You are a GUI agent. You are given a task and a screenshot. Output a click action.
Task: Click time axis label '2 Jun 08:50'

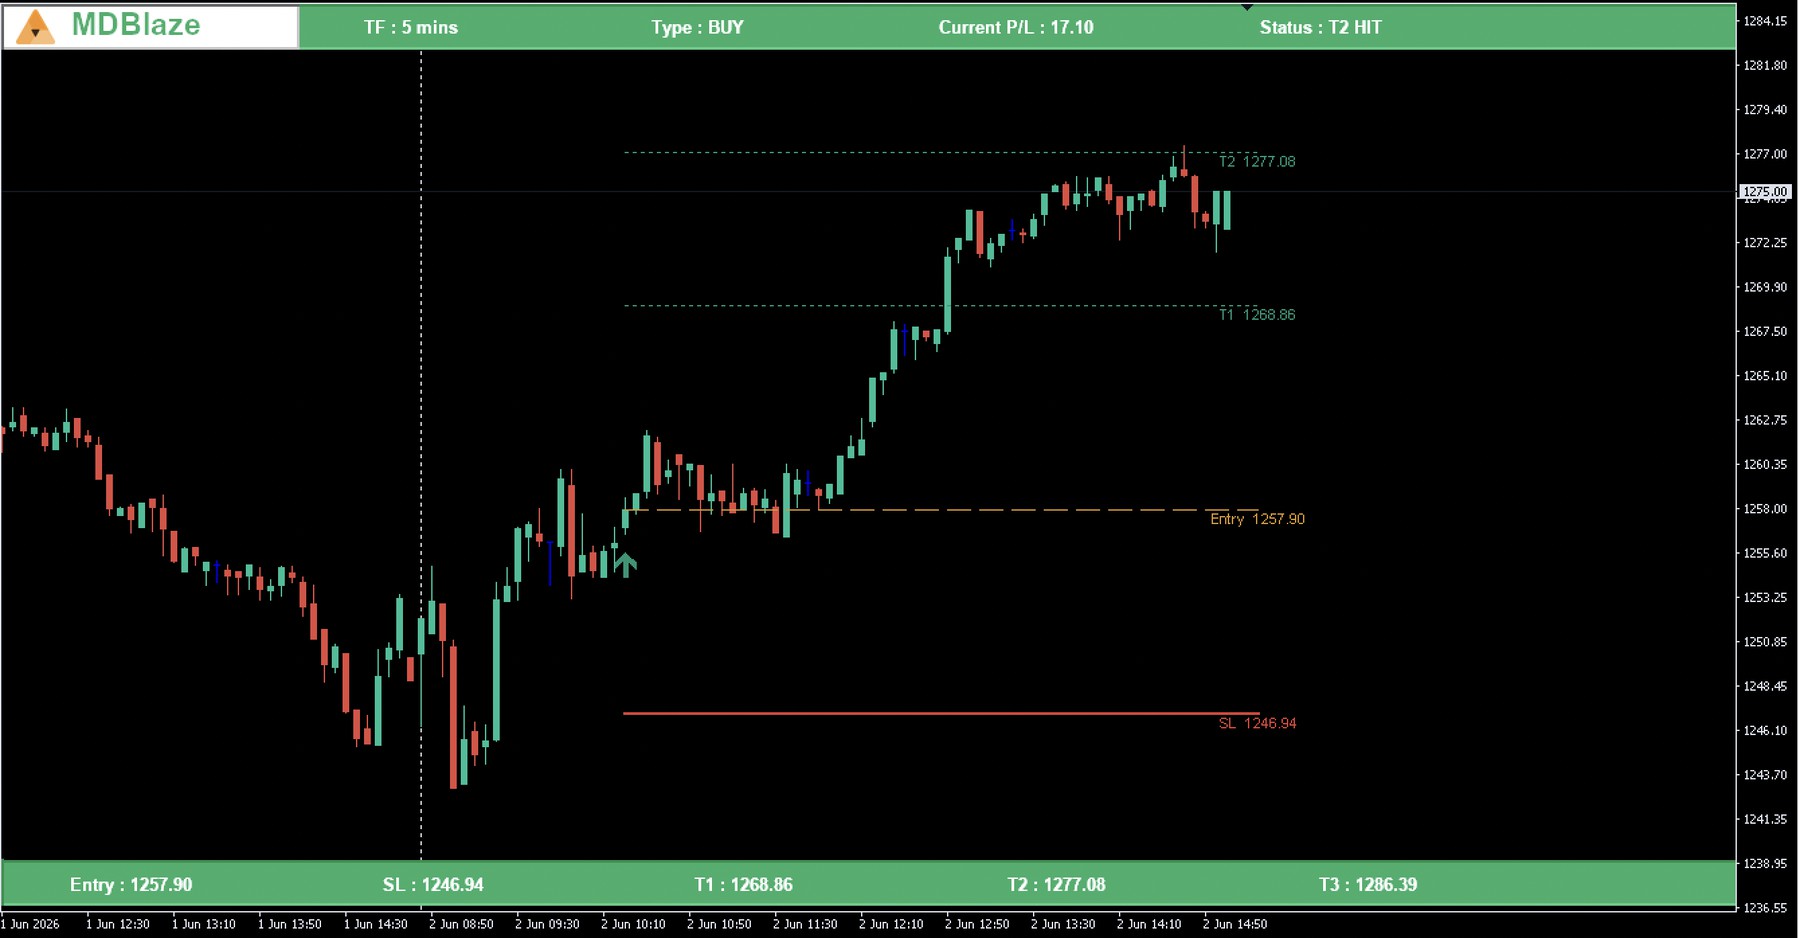[x=461, y=924]
